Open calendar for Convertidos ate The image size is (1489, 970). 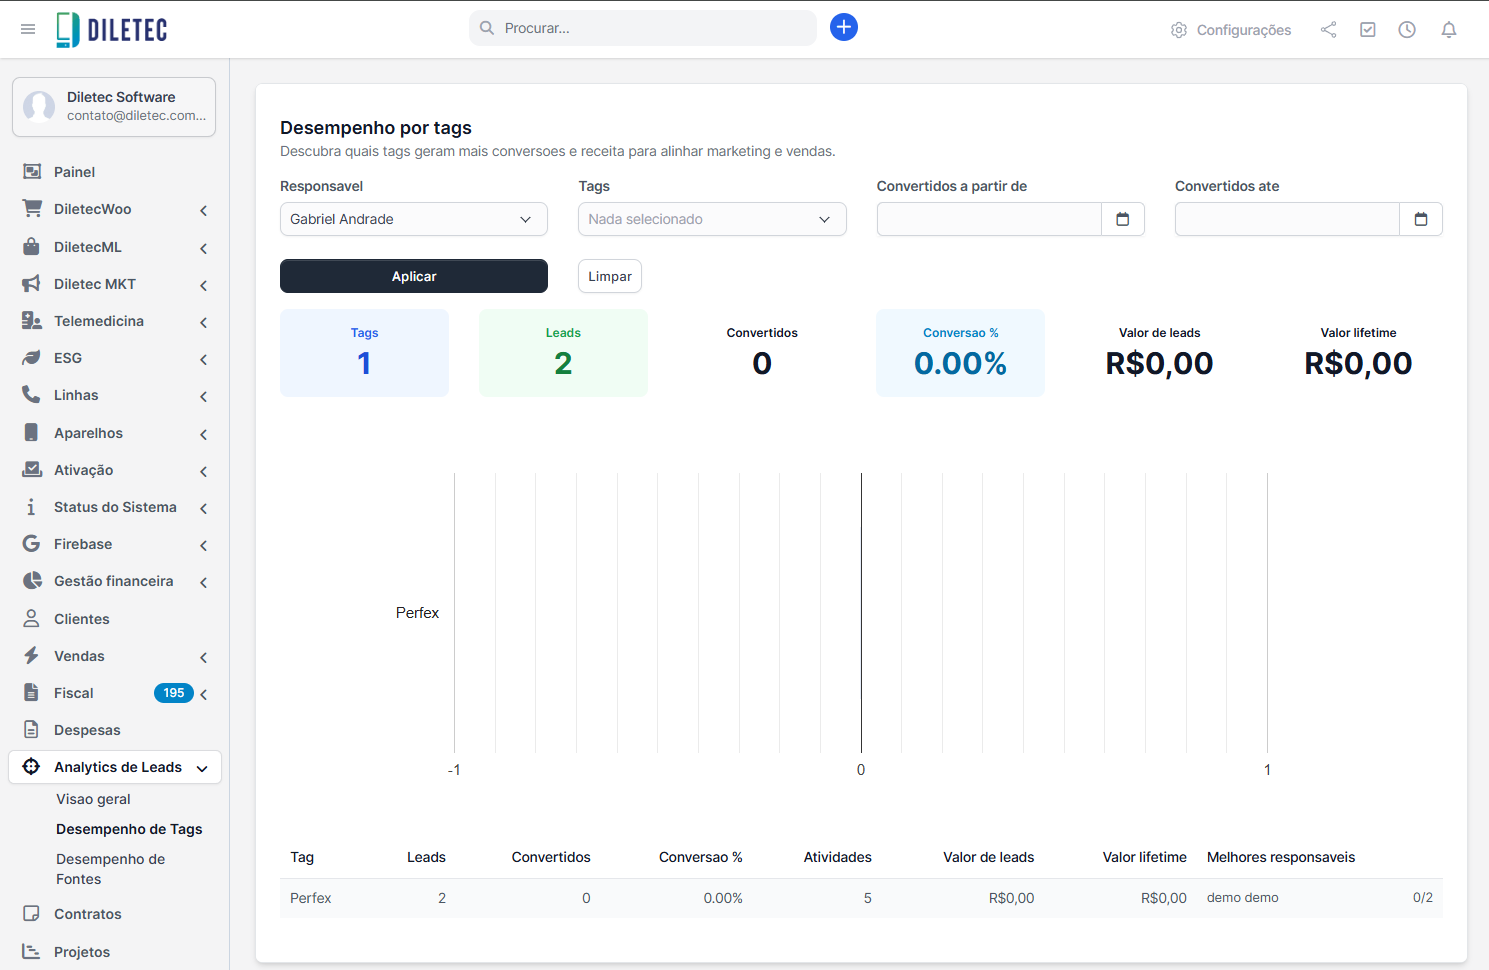(1420, 219)
